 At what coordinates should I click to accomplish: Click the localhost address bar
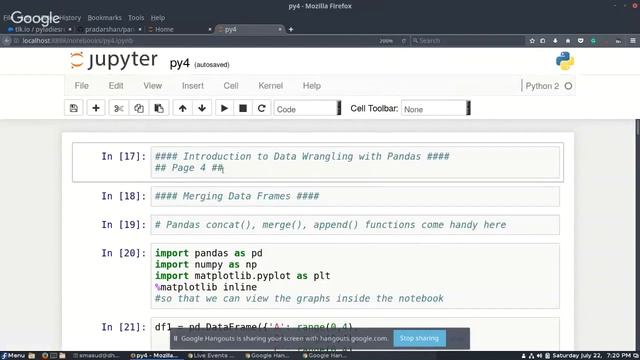point(196,41)
